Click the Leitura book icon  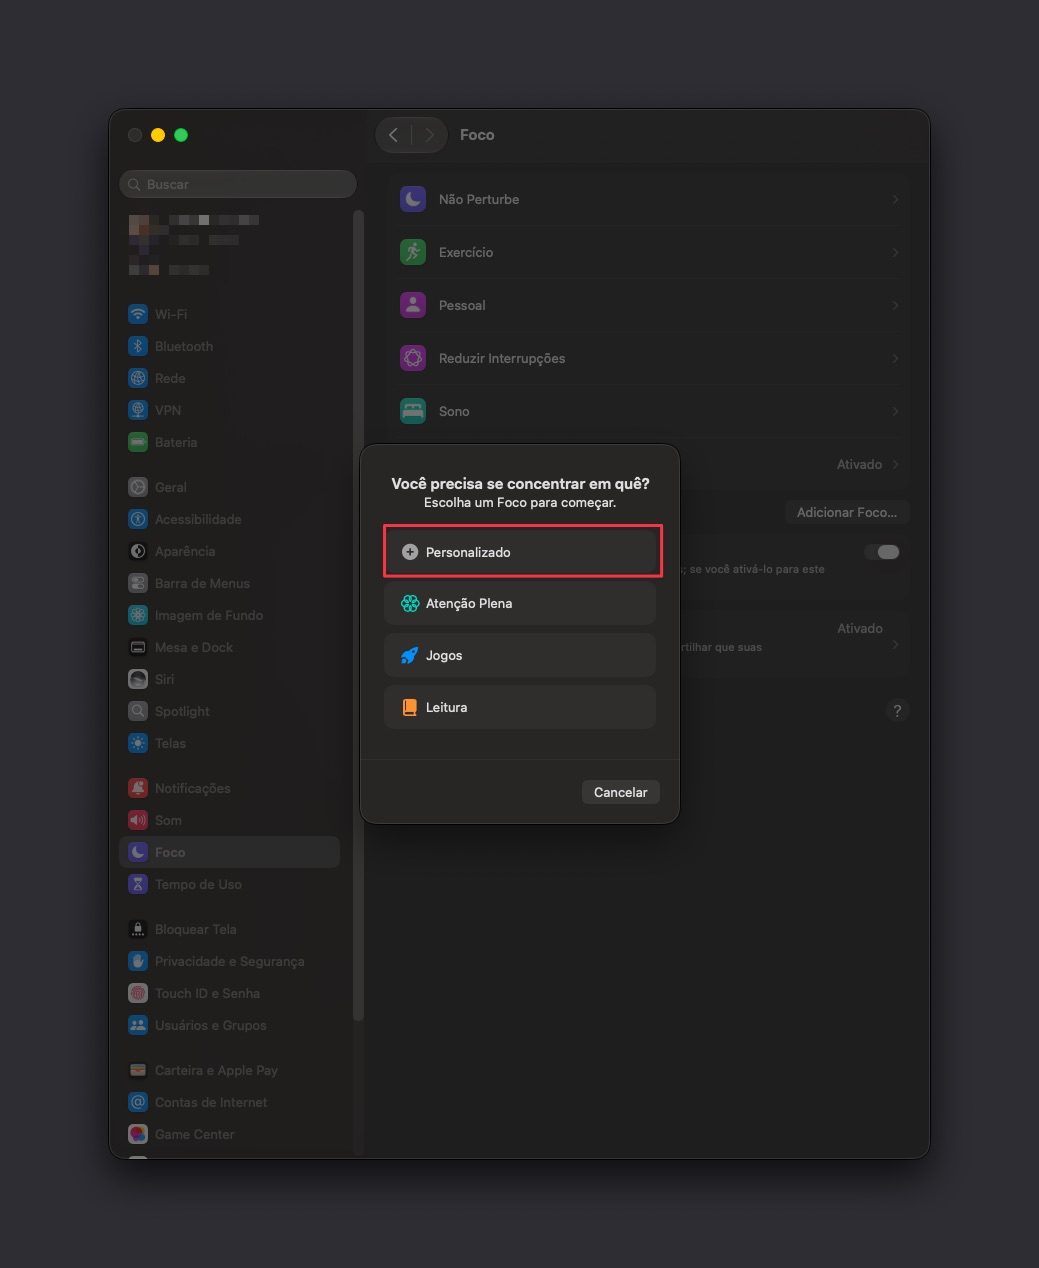410,707
